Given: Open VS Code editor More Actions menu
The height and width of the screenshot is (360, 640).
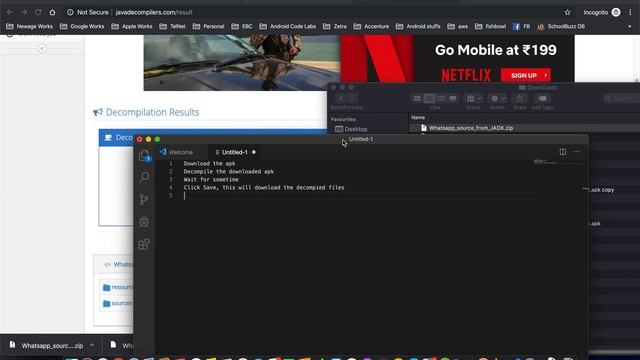Looking at the screenshot, I should tap(577, 151).
